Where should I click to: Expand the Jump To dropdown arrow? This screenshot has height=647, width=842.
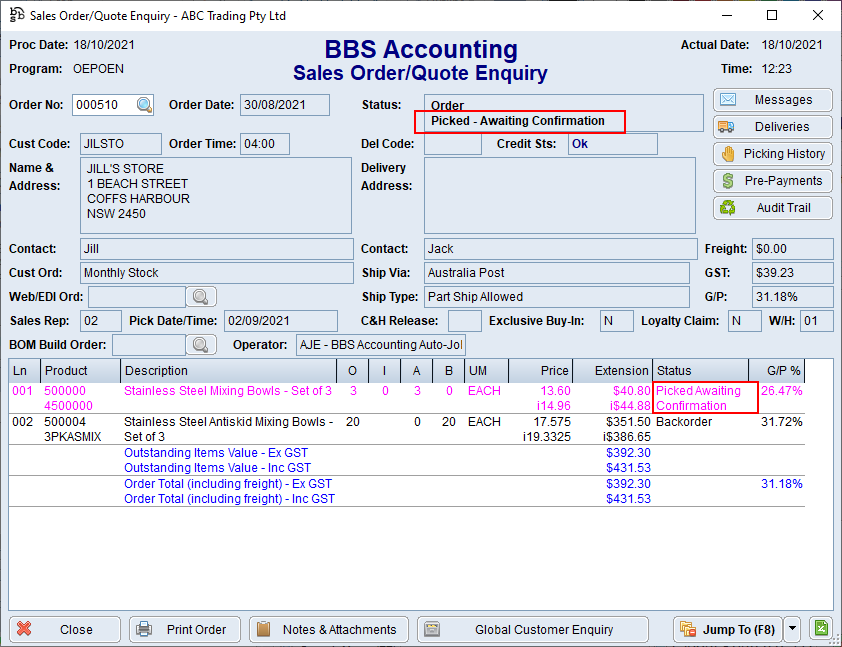click(792, 629)
